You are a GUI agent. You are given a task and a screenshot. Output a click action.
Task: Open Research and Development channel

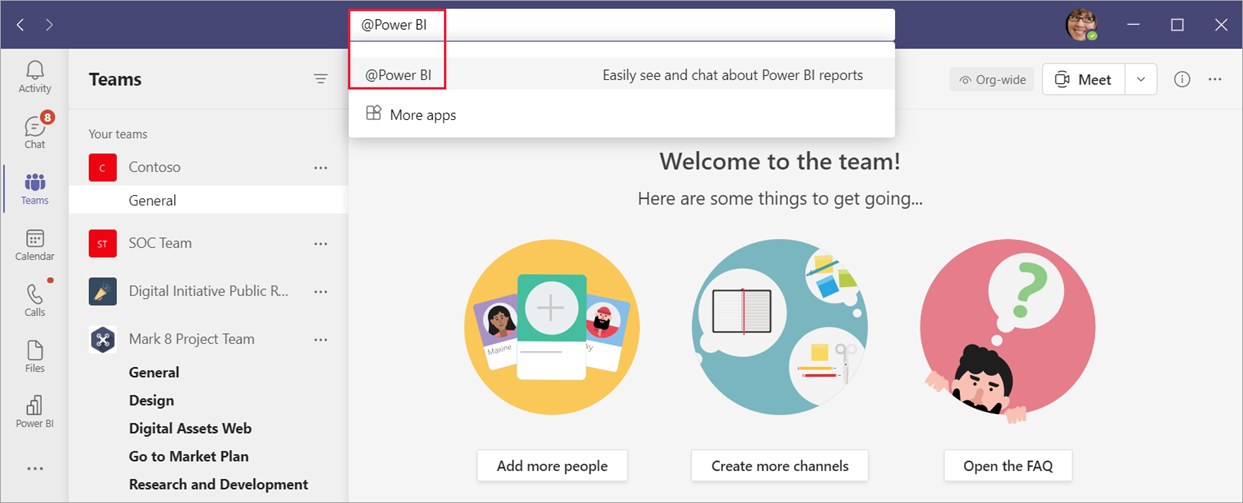coord(218,484)
